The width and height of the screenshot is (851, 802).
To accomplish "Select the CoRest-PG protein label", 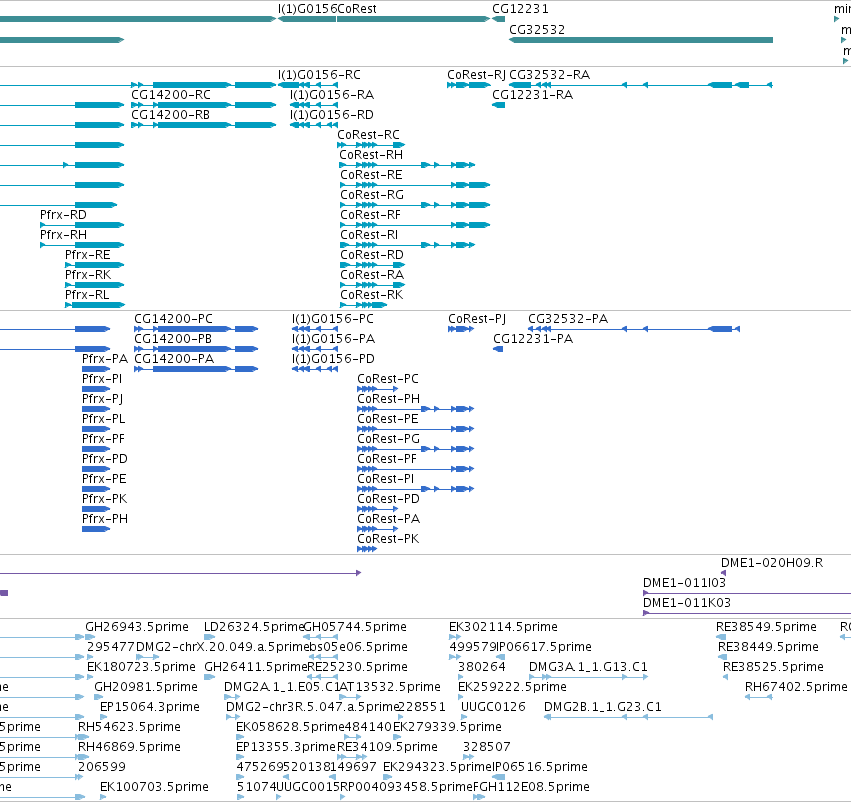I will (389, 439).
